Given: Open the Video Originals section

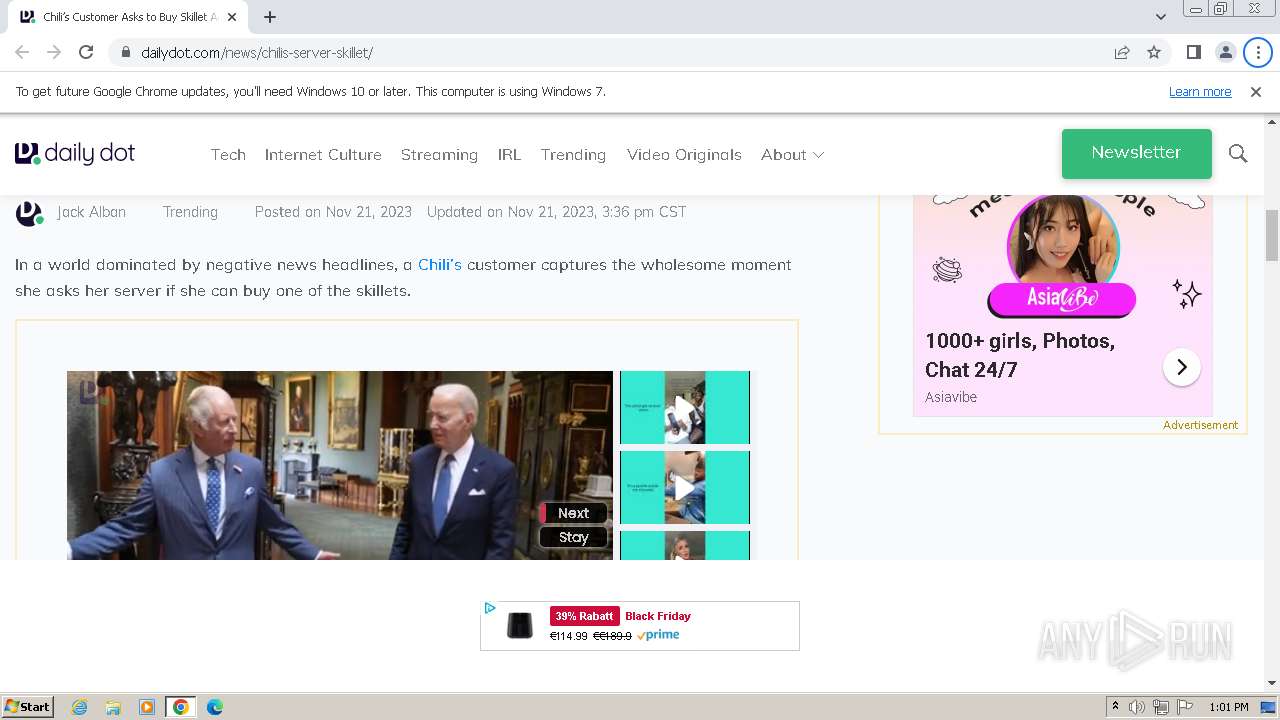Looking at the screenshot, I should 684,154.
